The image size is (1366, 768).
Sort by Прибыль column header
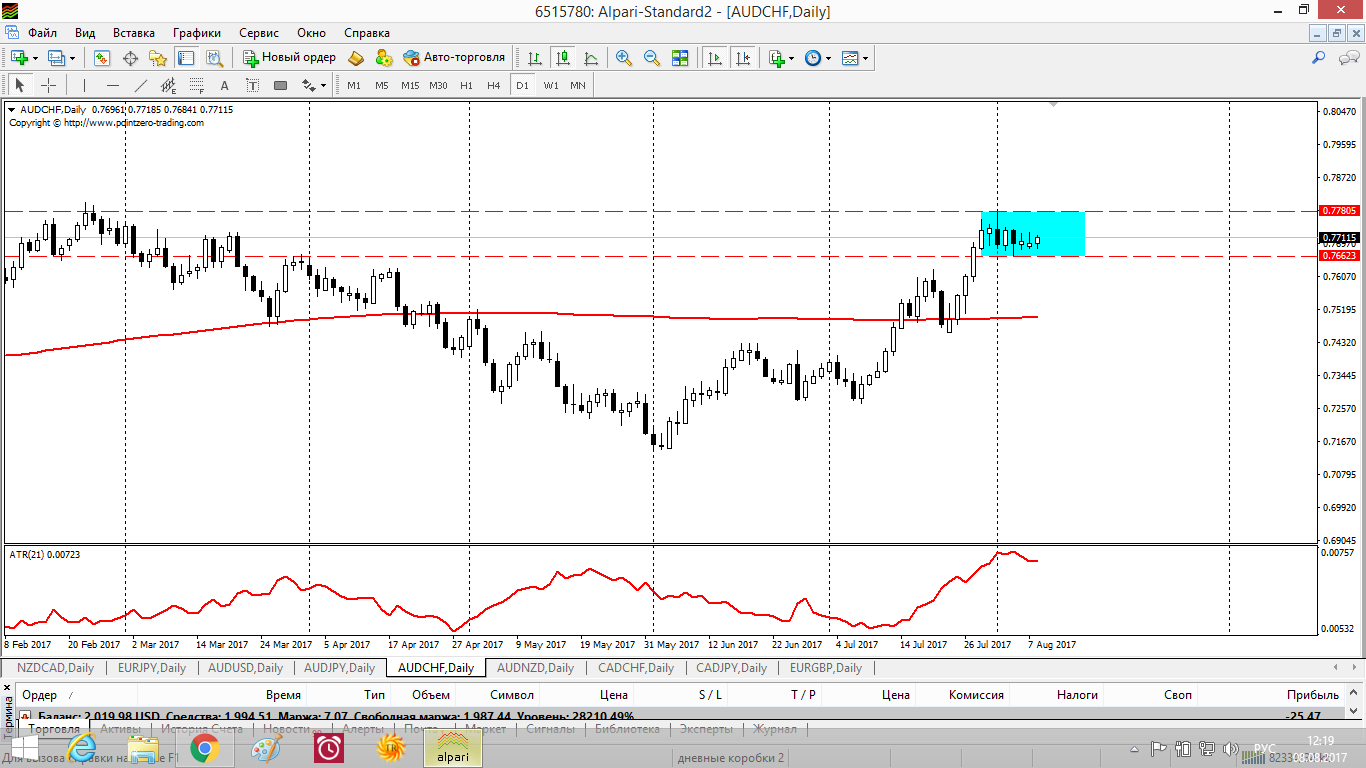(1312, 694)
